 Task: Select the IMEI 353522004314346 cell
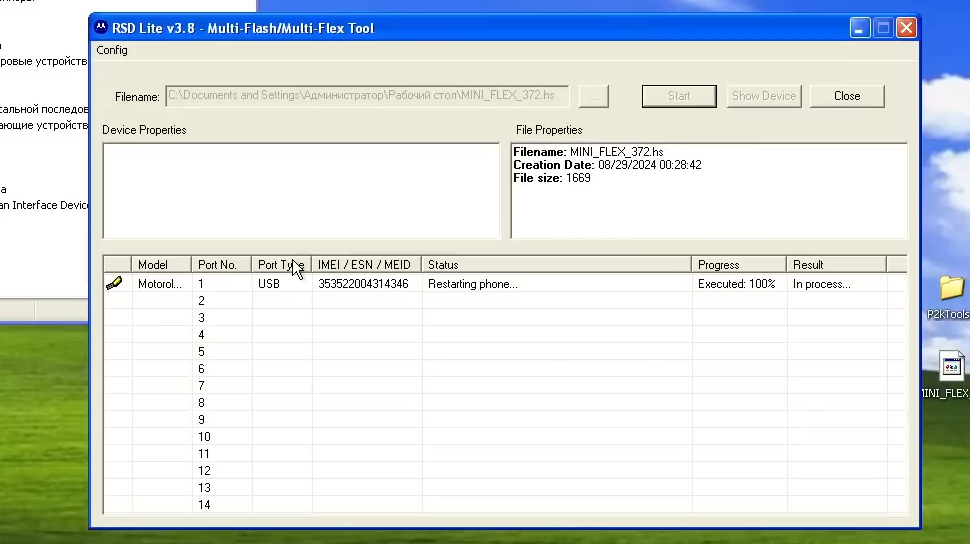pyautogui.click(x=363, y=284)
